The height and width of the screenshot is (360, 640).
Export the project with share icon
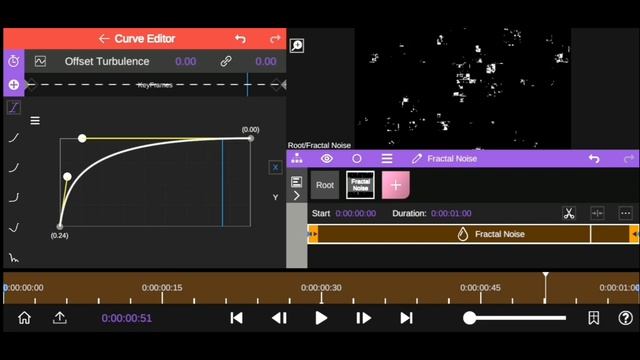[60, 318]
